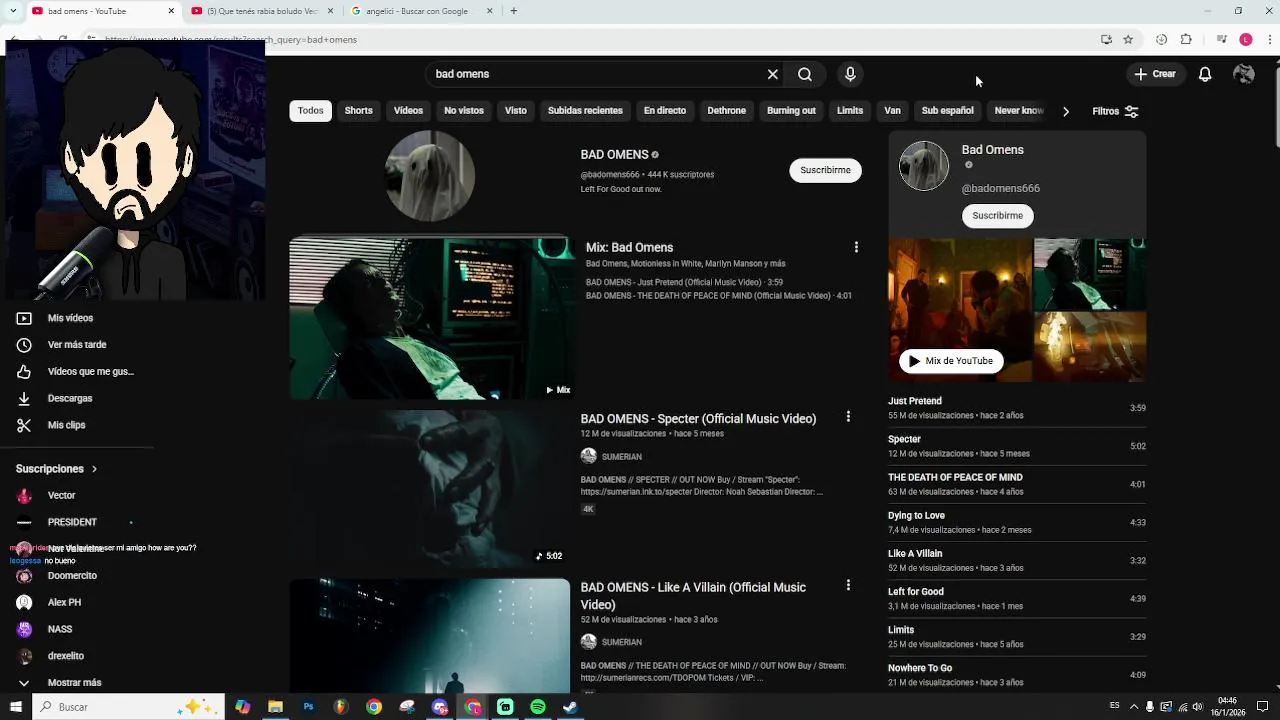Open Doomercito subscription channel

tap(72, 576)
